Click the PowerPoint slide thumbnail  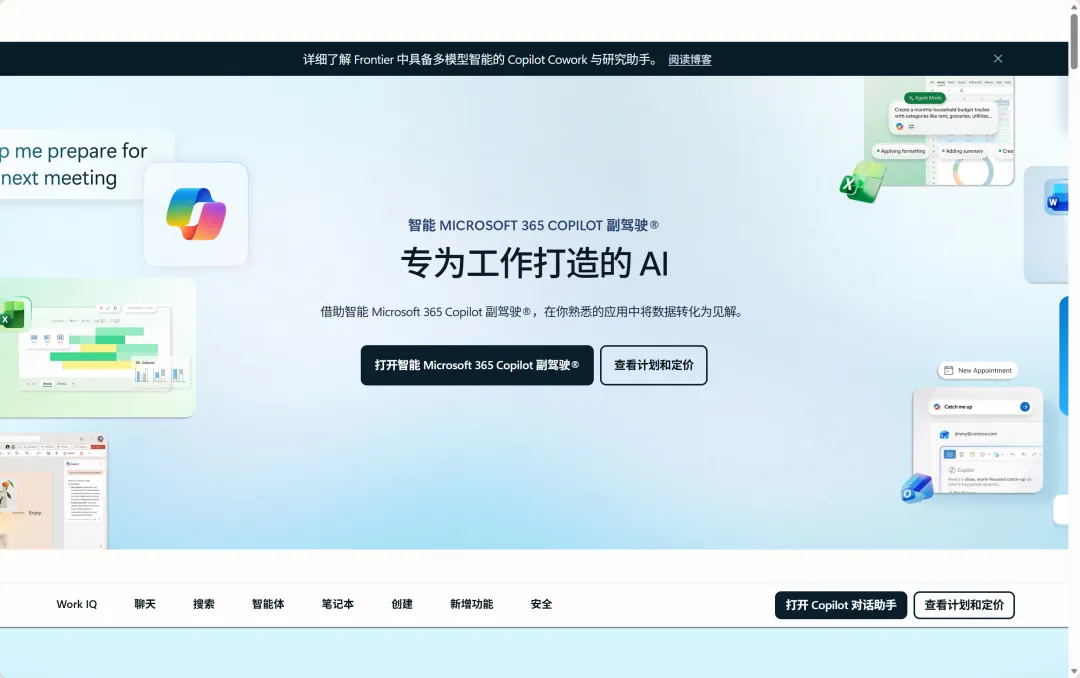pos(54,491)
